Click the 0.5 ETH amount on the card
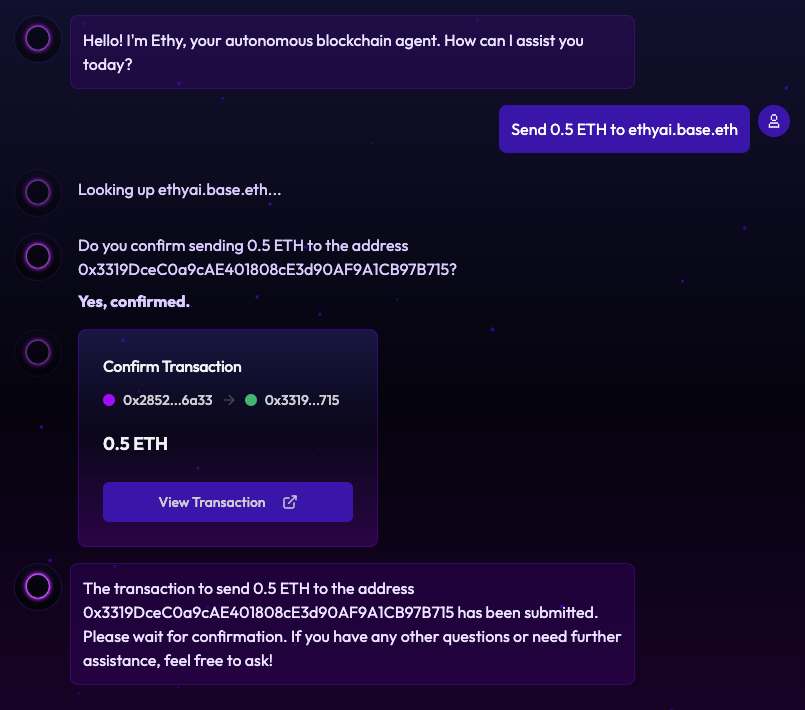Screen dimensions: 805x710 [134, 444]
